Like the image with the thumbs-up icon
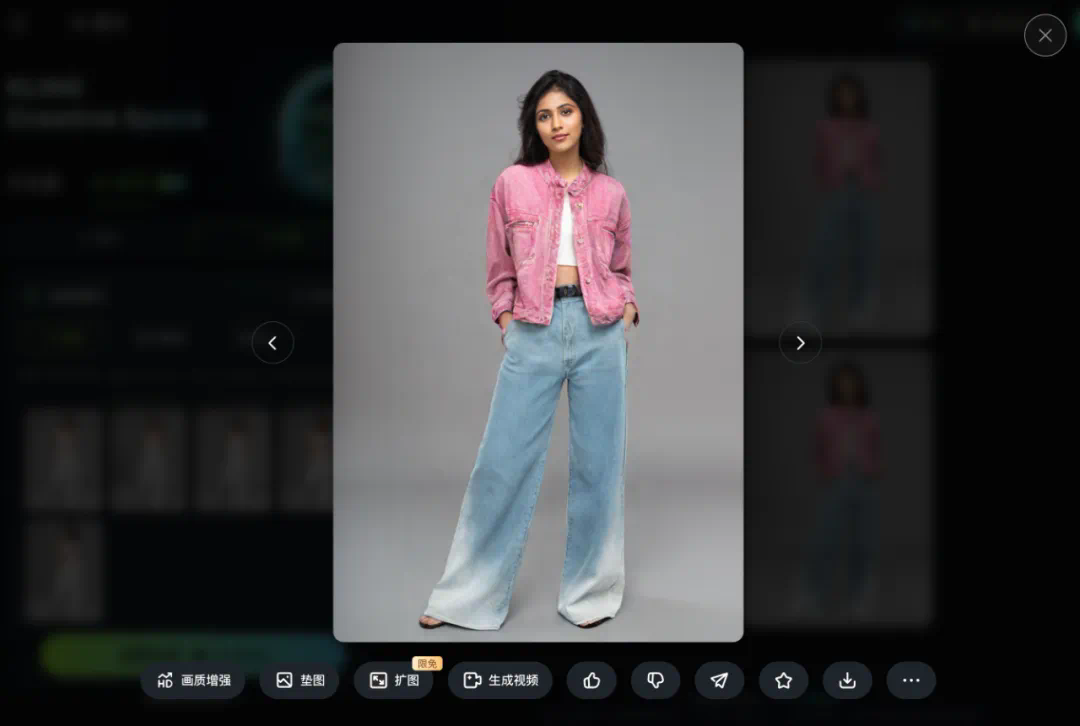This screenshot has height=726, width=1080. tap(591, 681)
